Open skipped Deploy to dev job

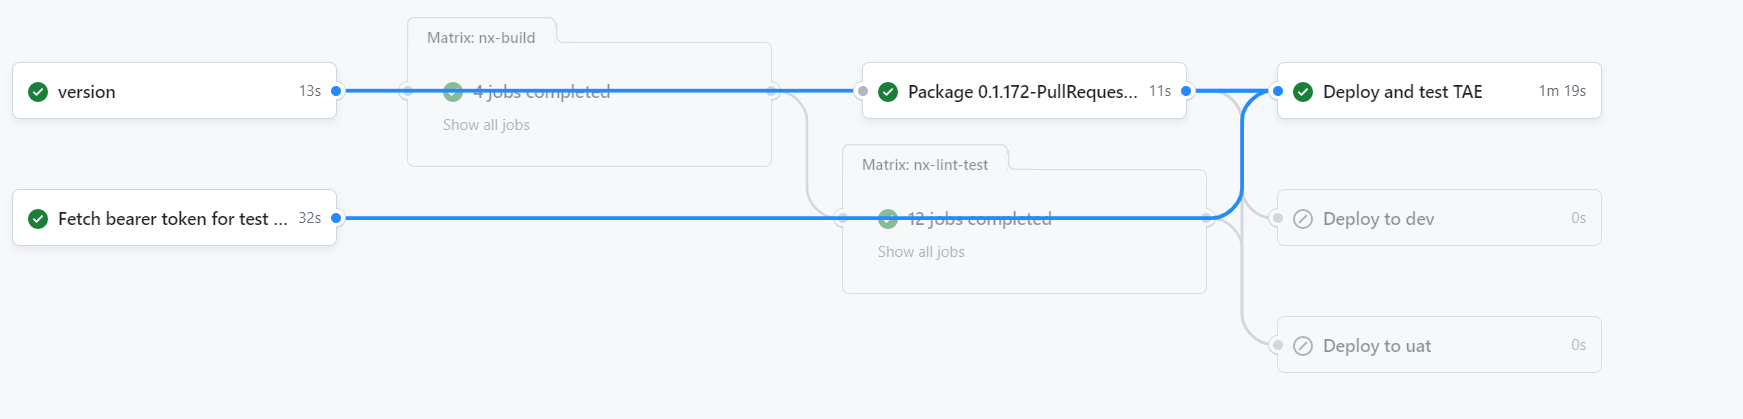(1439, 218)
